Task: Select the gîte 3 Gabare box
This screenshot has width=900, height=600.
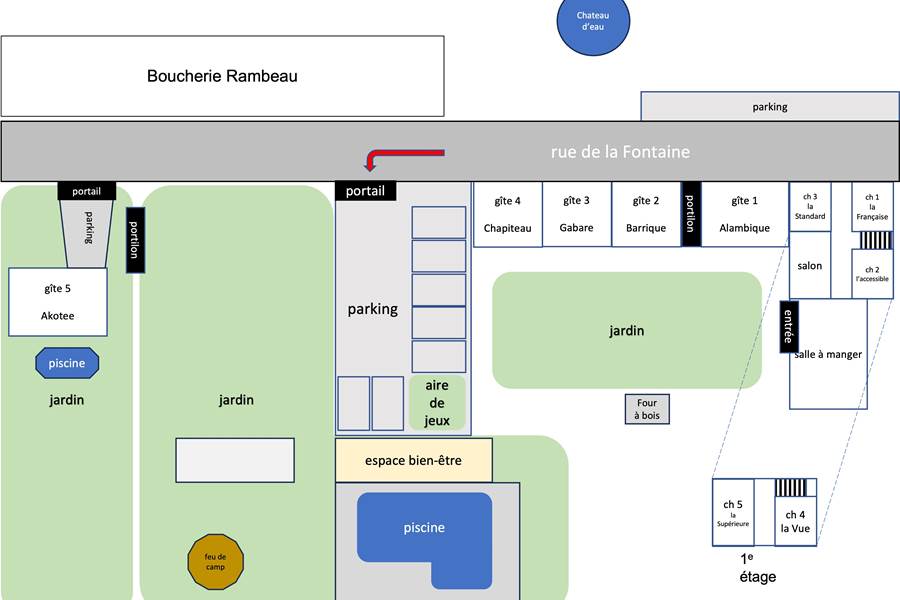Action: [577, 214]
